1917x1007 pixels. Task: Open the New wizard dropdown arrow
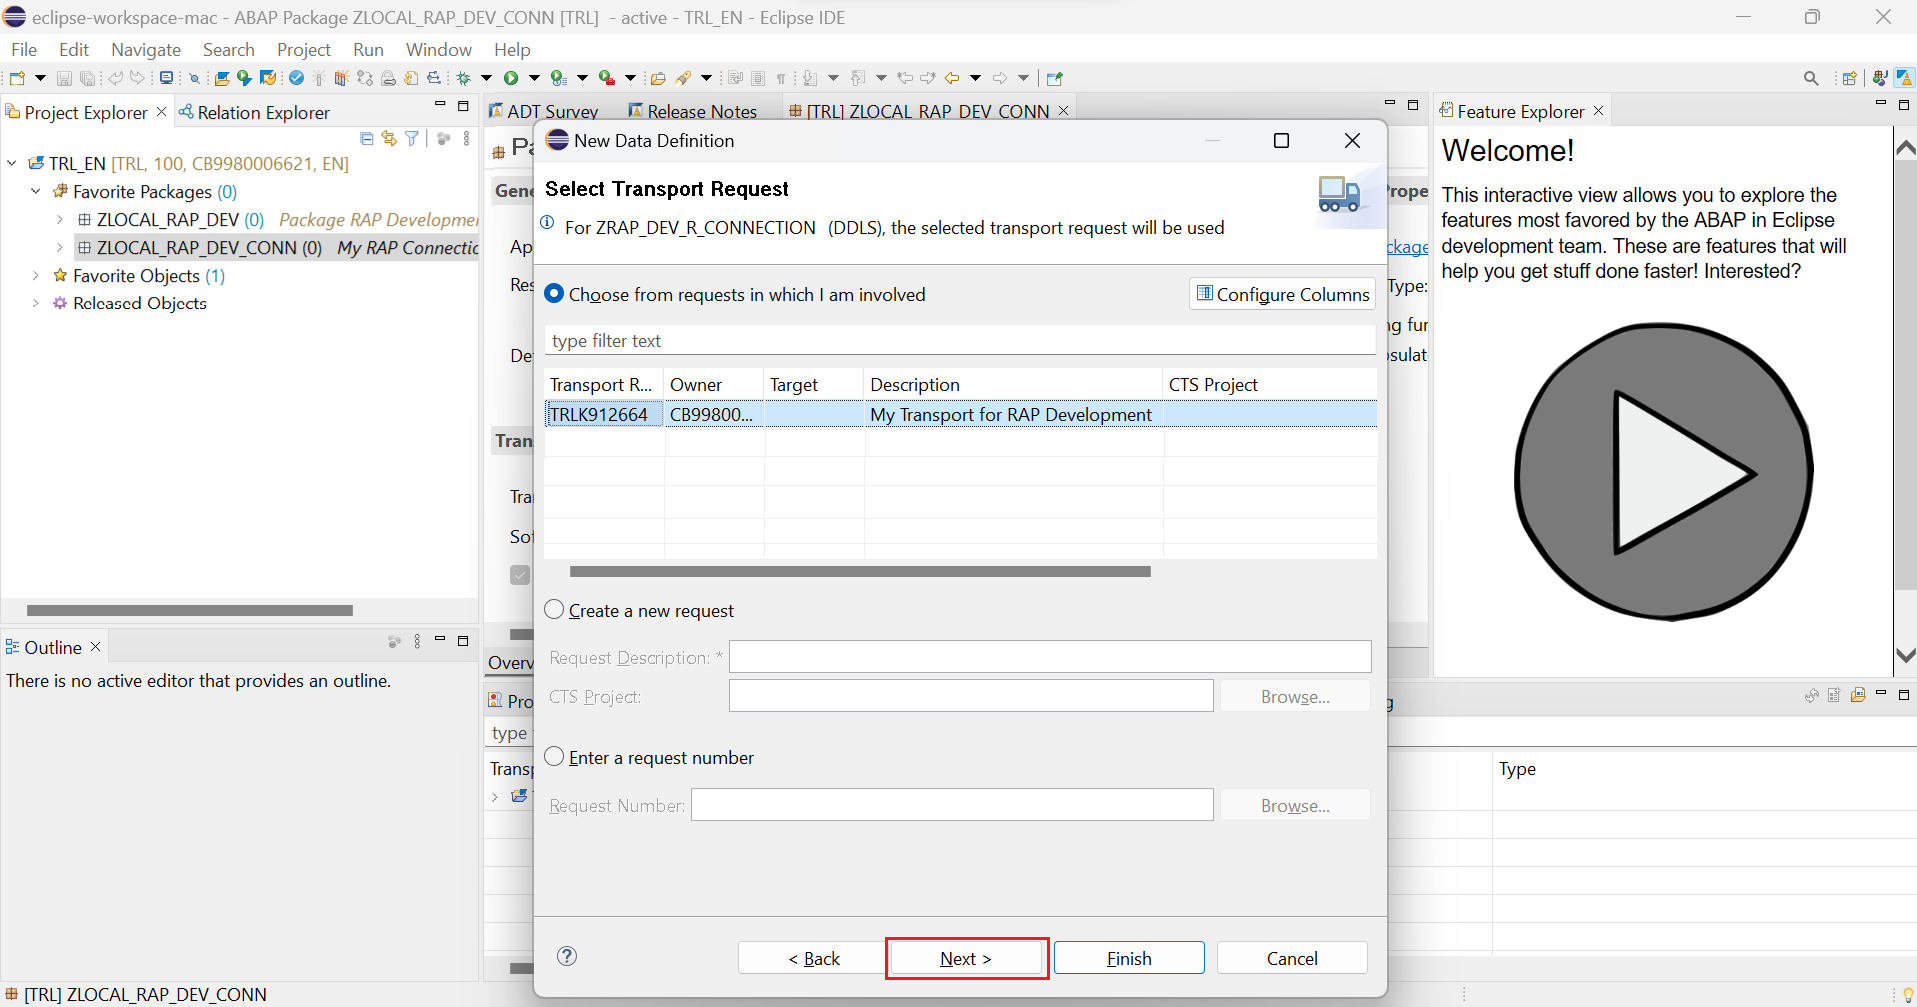click(x=40, y=78)
